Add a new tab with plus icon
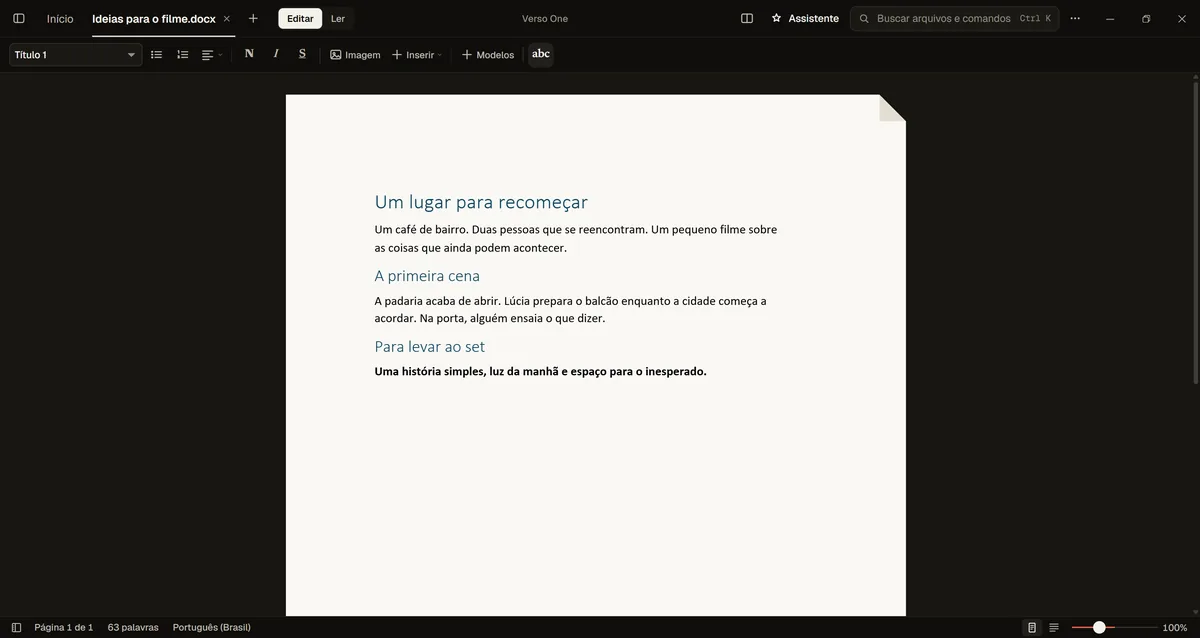 [x=253, y=18]
